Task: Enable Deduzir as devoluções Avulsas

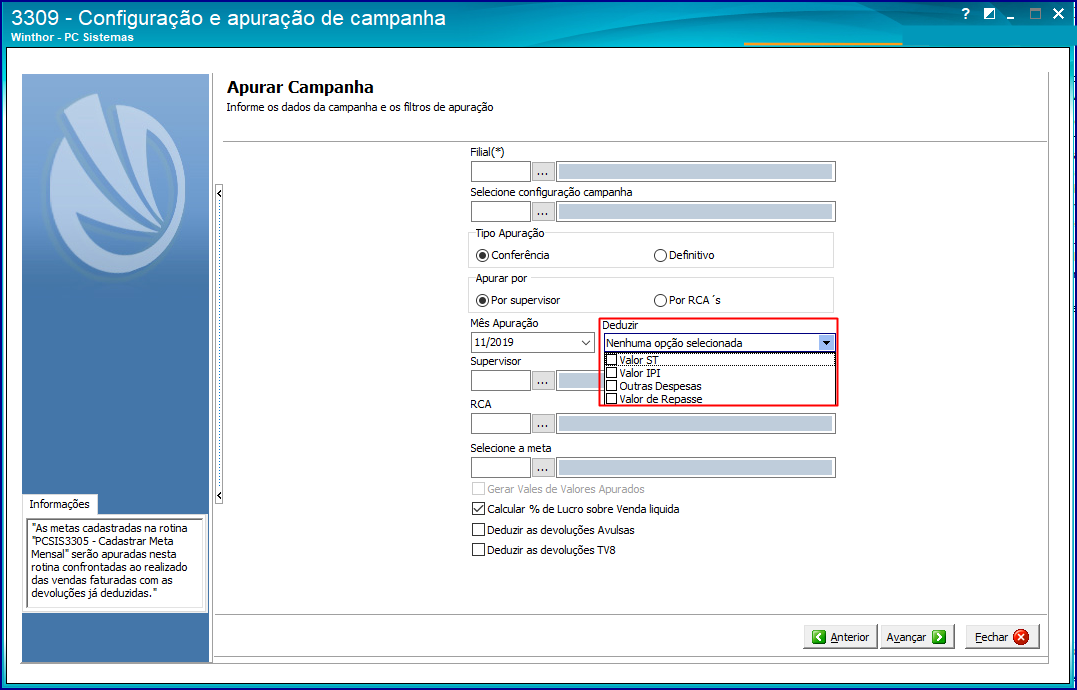Action: pyautogui.click(x=479, y=530)
